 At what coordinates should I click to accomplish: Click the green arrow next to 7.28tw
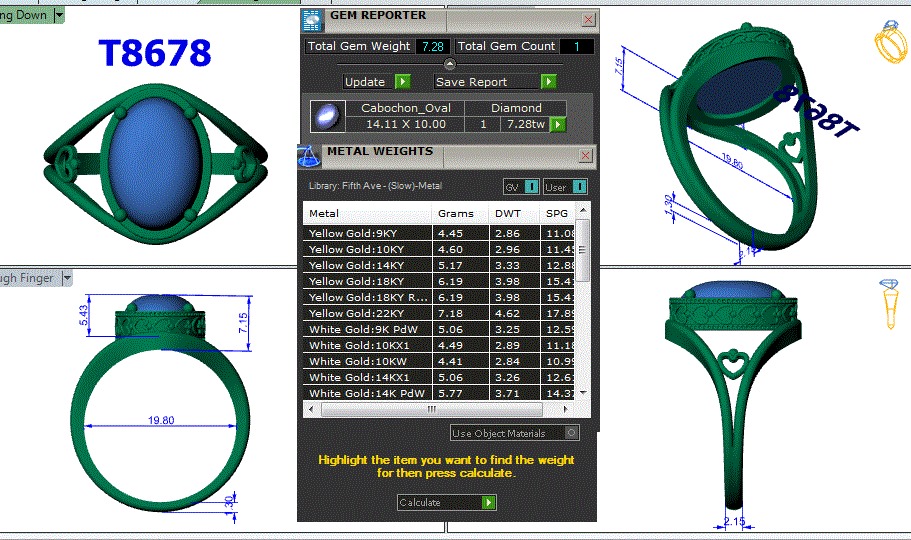coord(558,125)
